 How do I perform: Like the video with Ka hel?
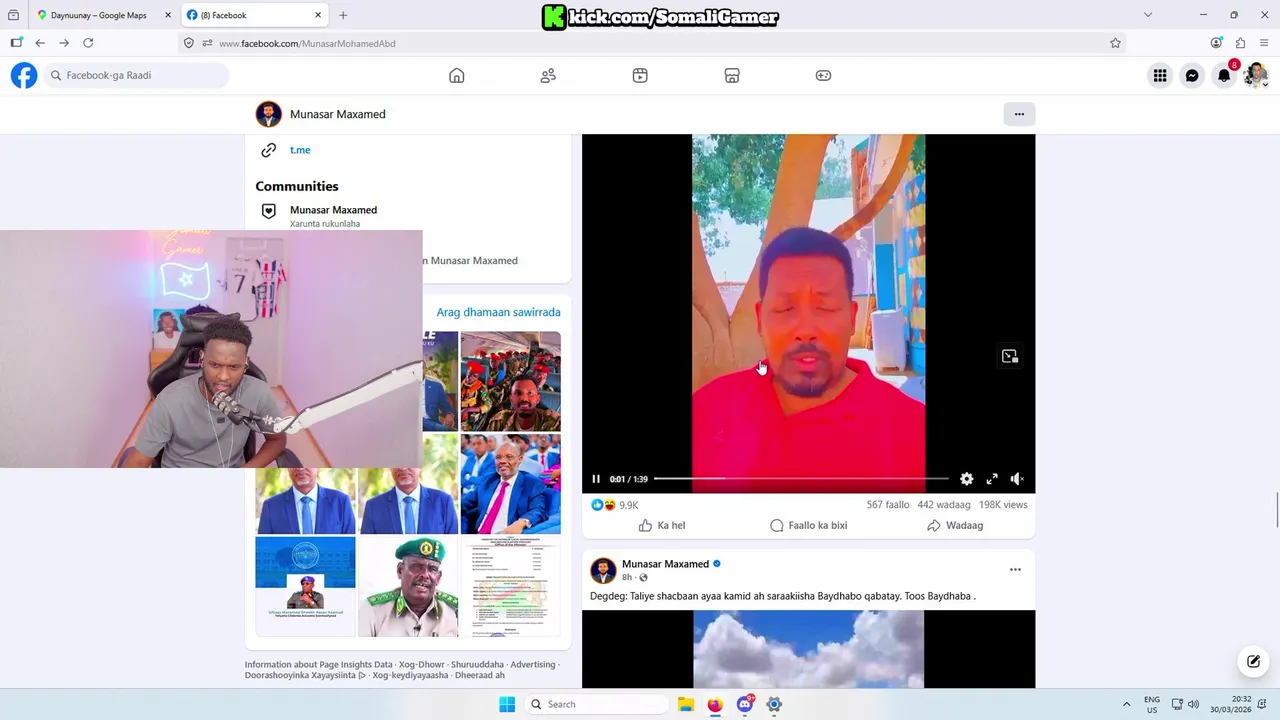(x=662, y=525)
